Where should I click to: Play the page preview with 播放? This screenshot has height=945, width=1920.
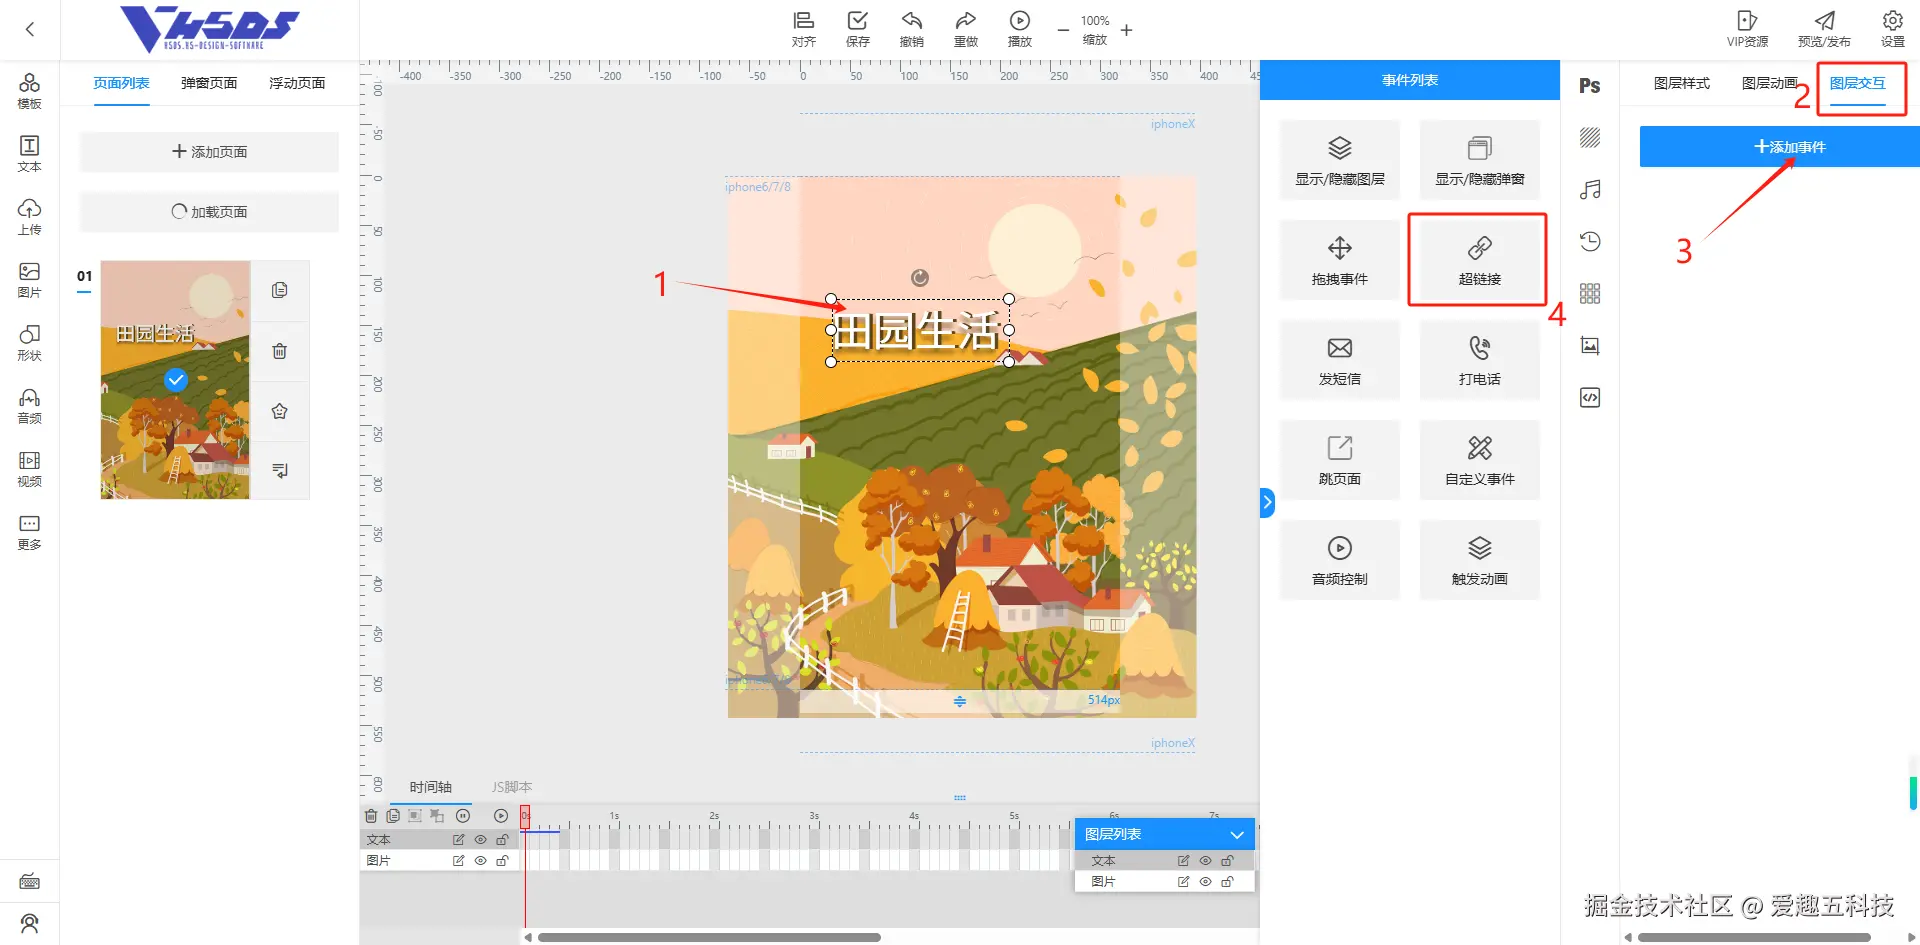(x=1019, y=29)
